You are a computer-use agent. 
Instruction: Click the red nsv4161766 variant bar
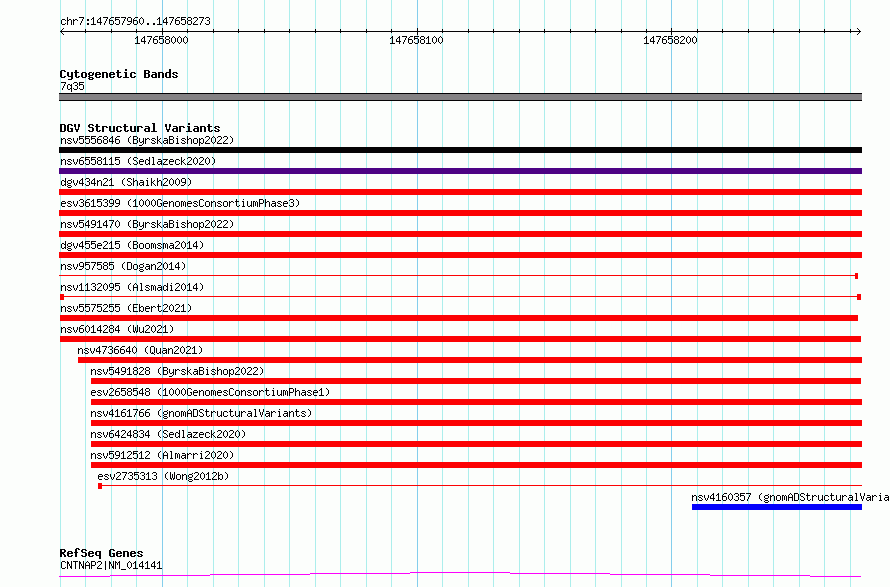476,423
